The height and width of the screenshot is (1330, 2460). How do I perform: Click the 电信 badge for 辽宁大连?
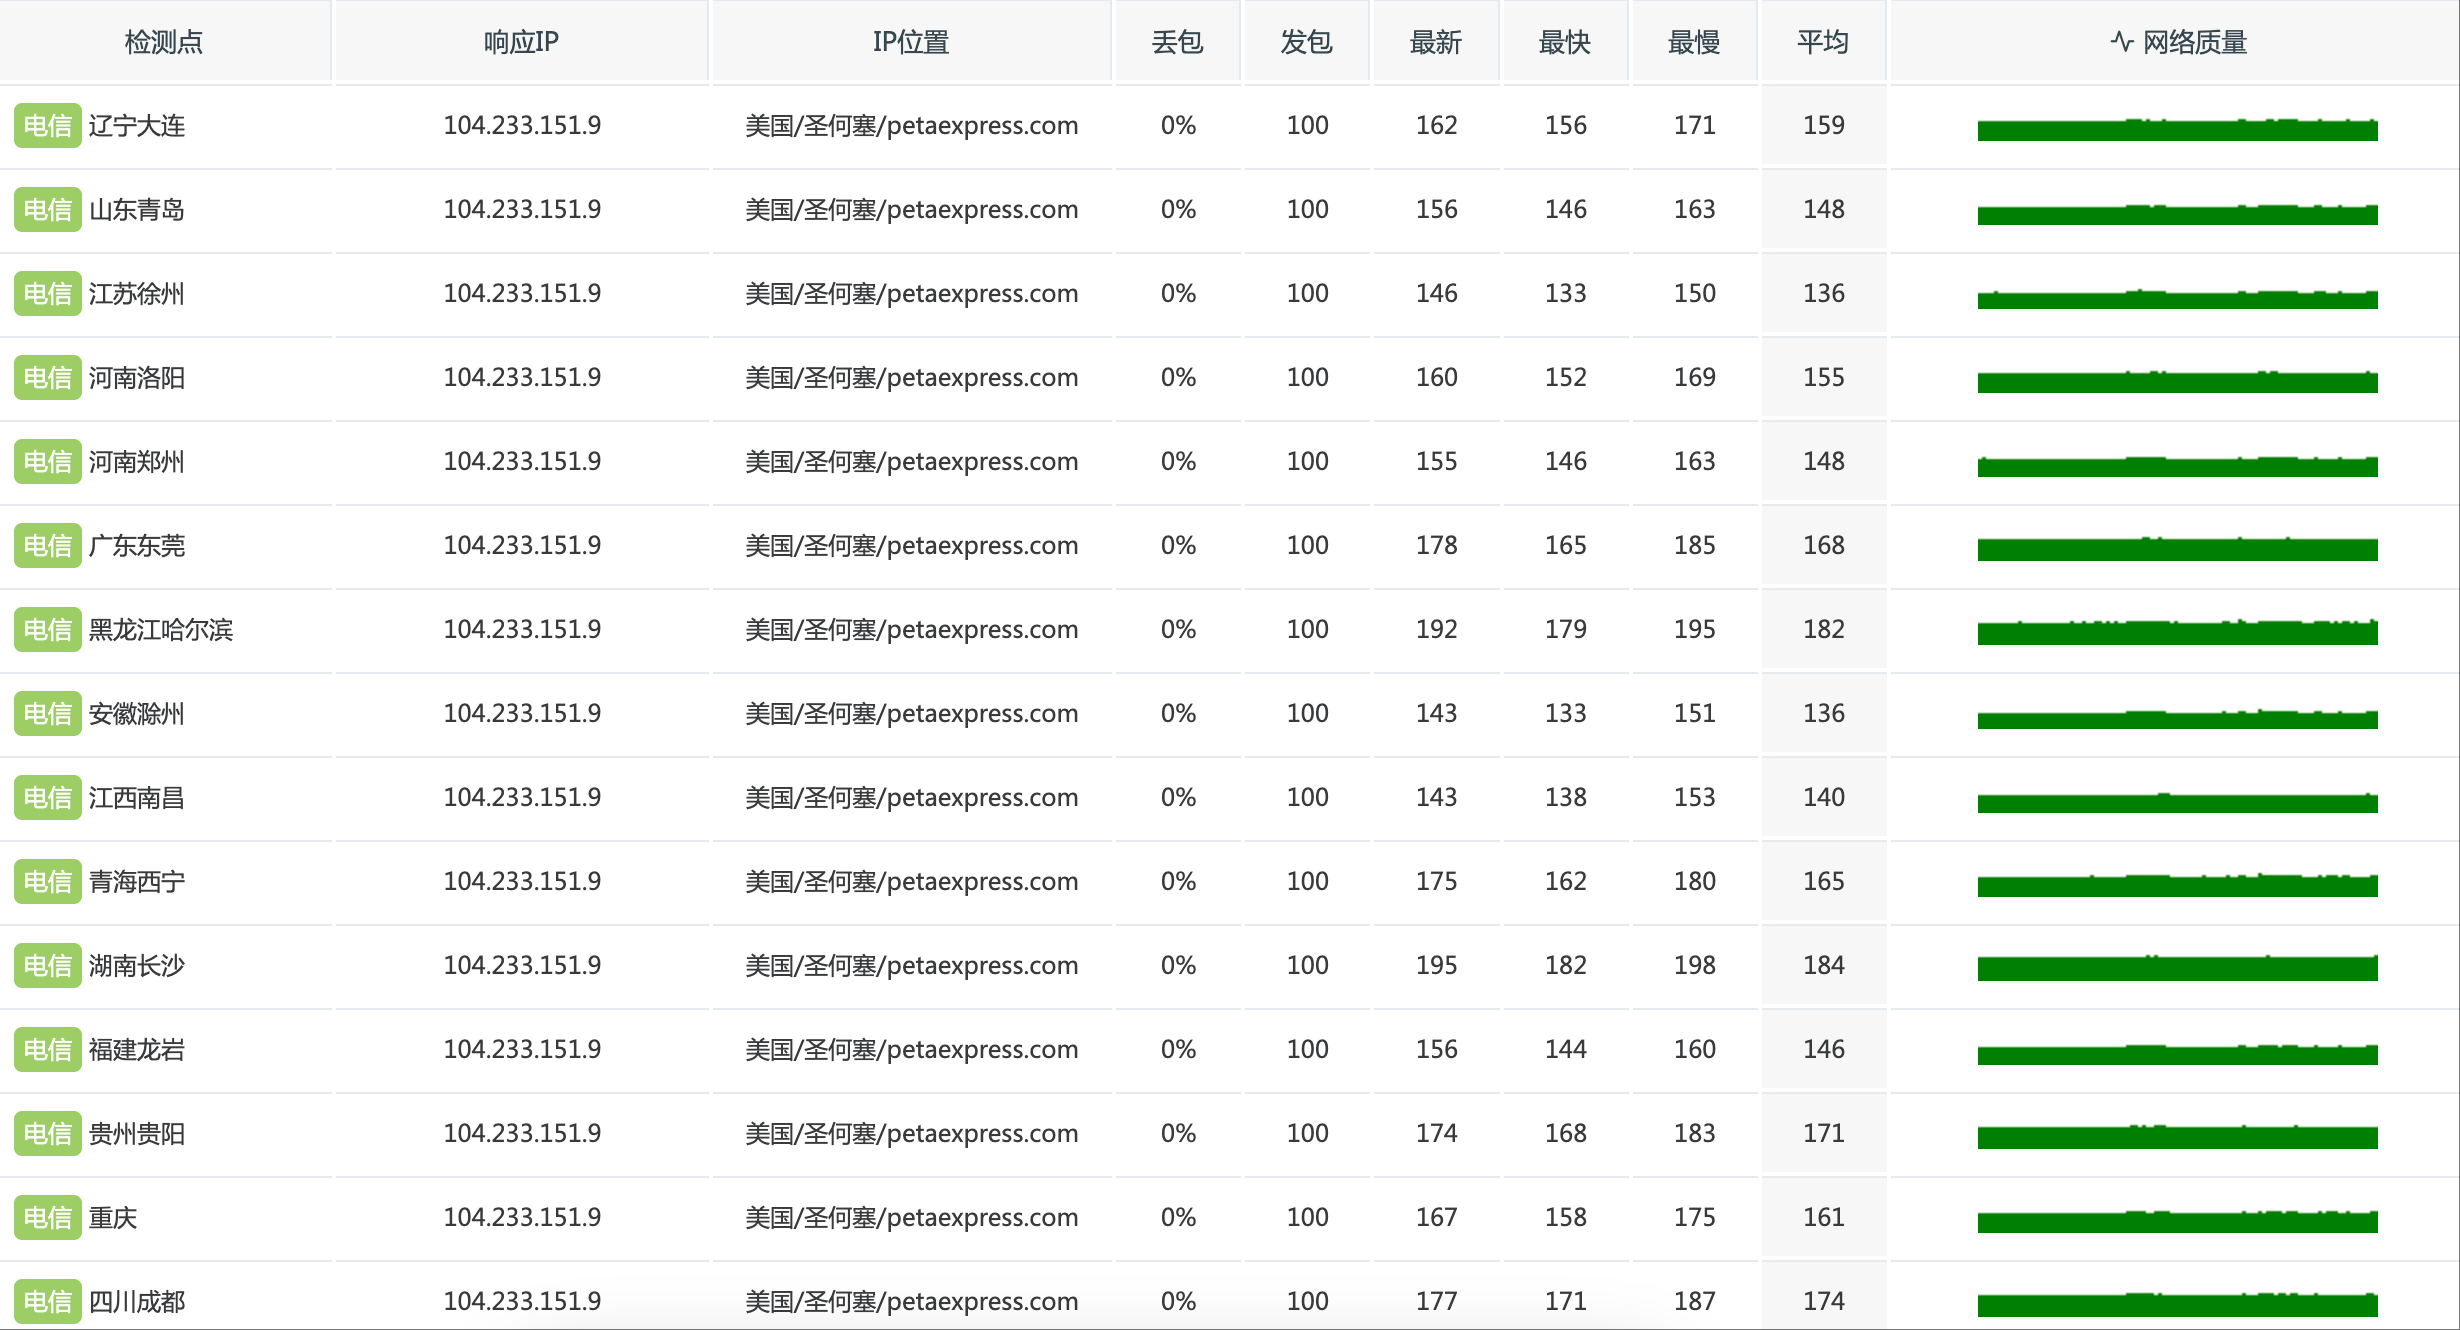(x=47, y=126)
